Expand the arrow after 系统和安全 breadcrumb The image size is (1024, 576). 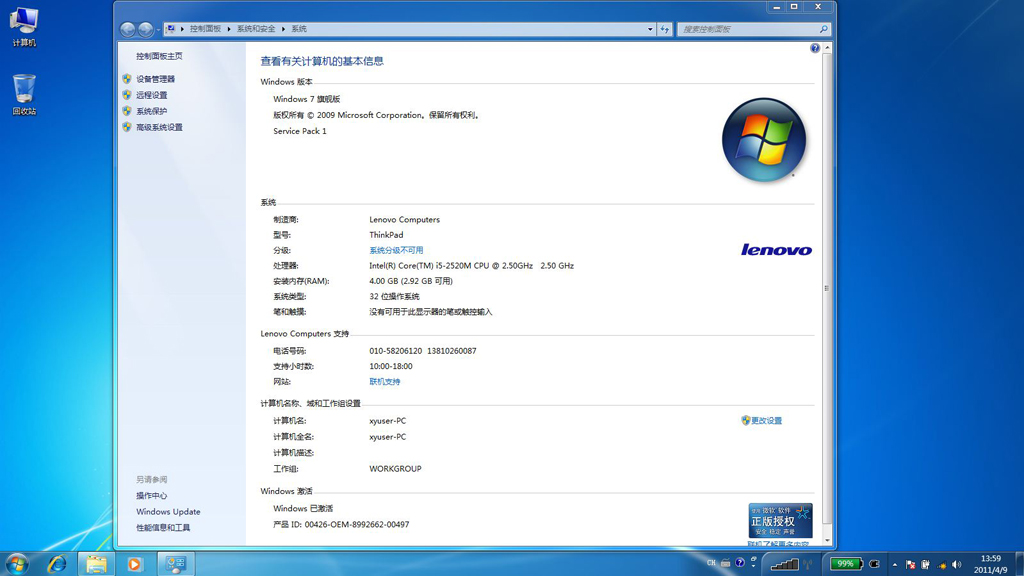click(x=283, y=29)
